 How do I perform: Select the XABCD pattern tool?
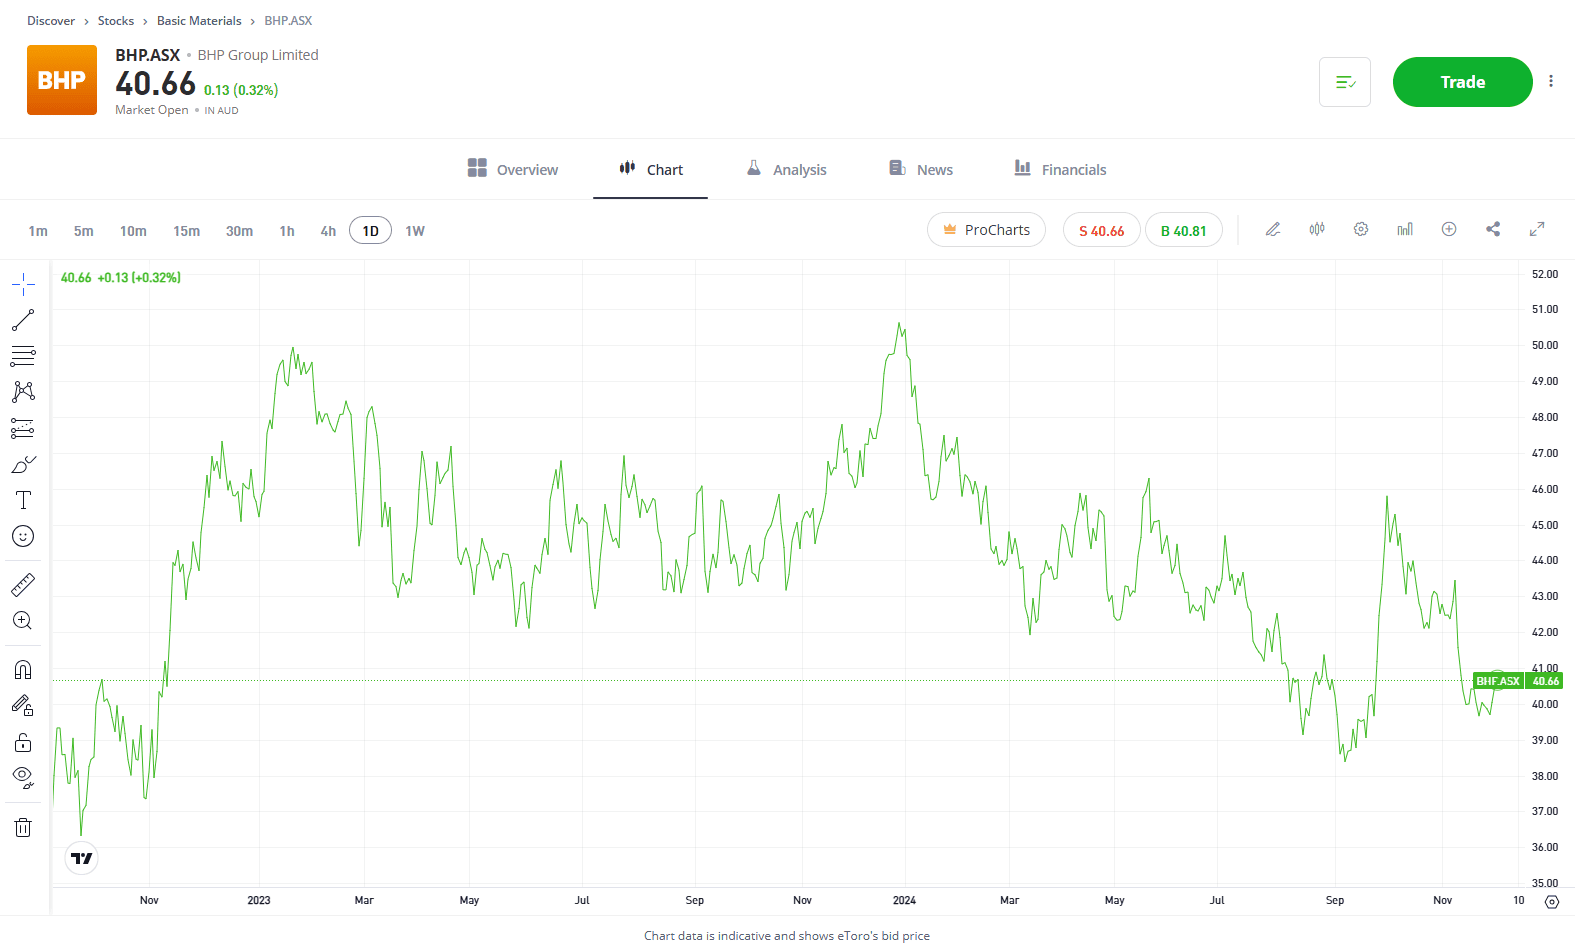tap(23, 392)
